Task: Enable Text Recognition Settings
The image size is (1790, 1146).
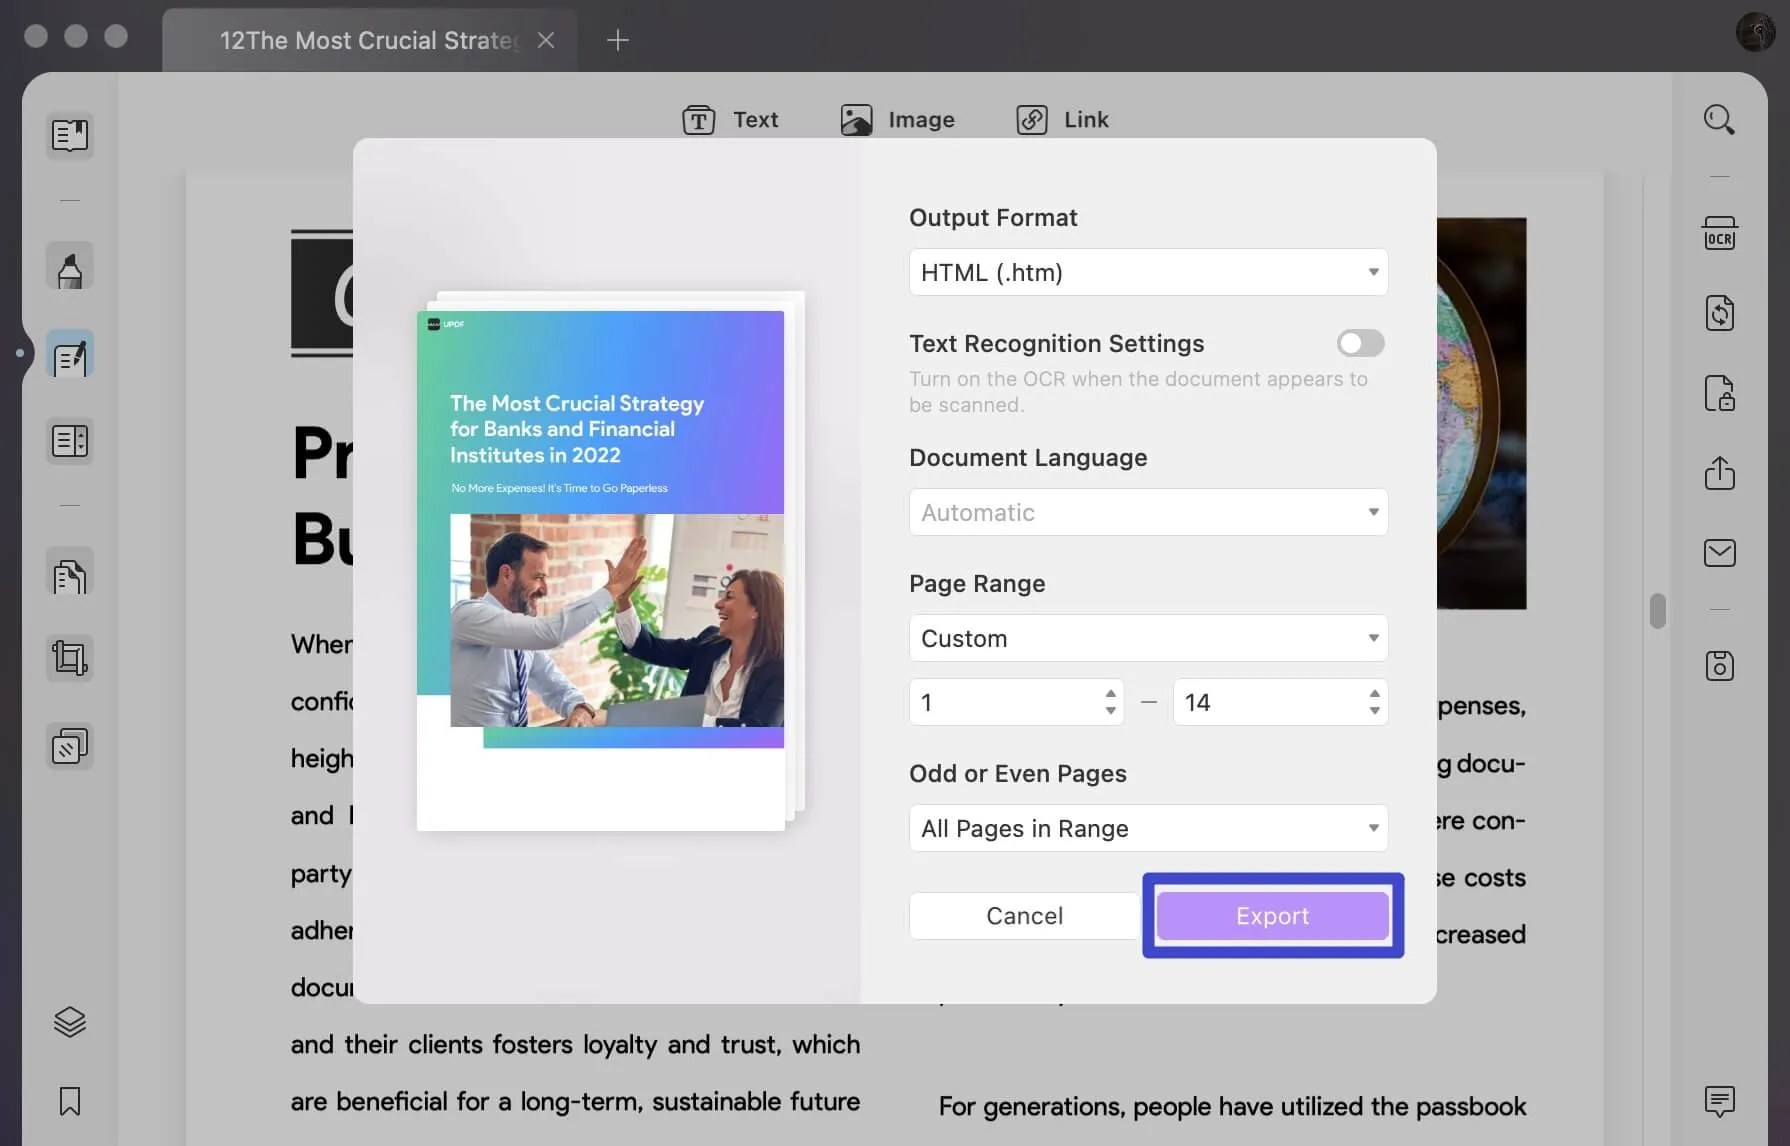Action: pos(1359,343)
